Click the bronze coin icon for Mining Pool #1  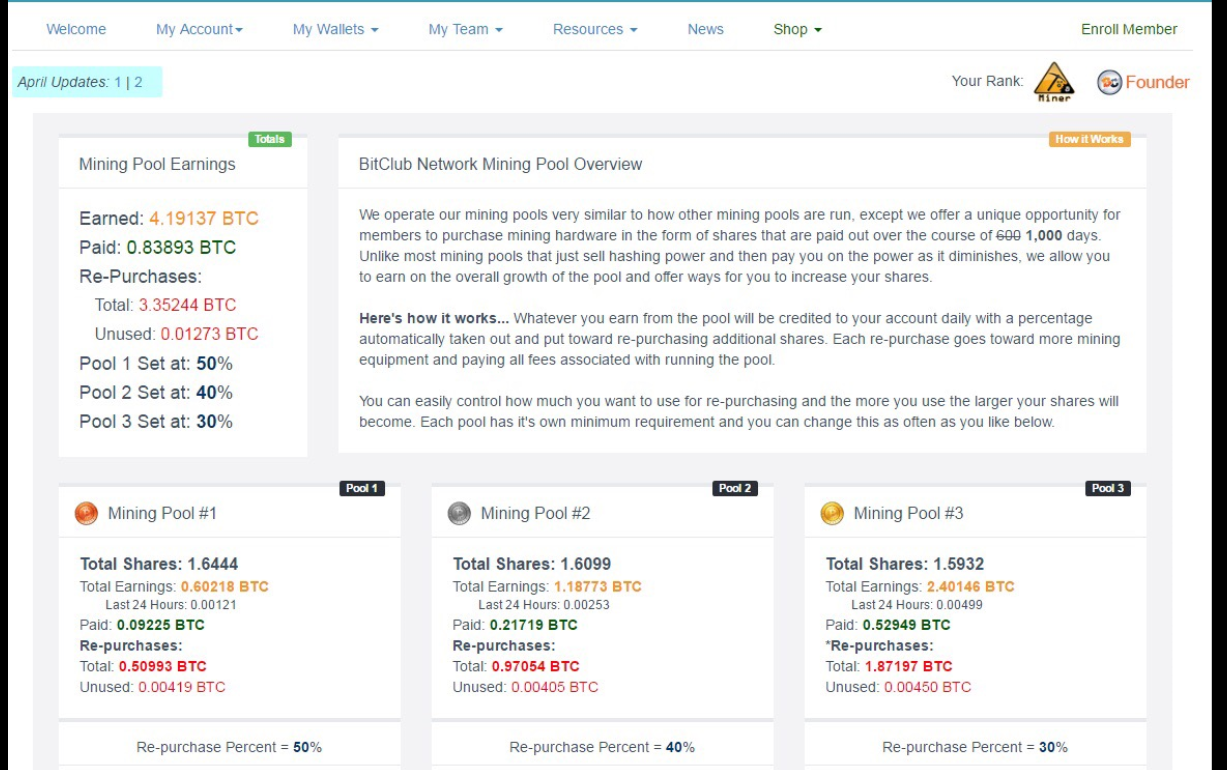point(86,514)
